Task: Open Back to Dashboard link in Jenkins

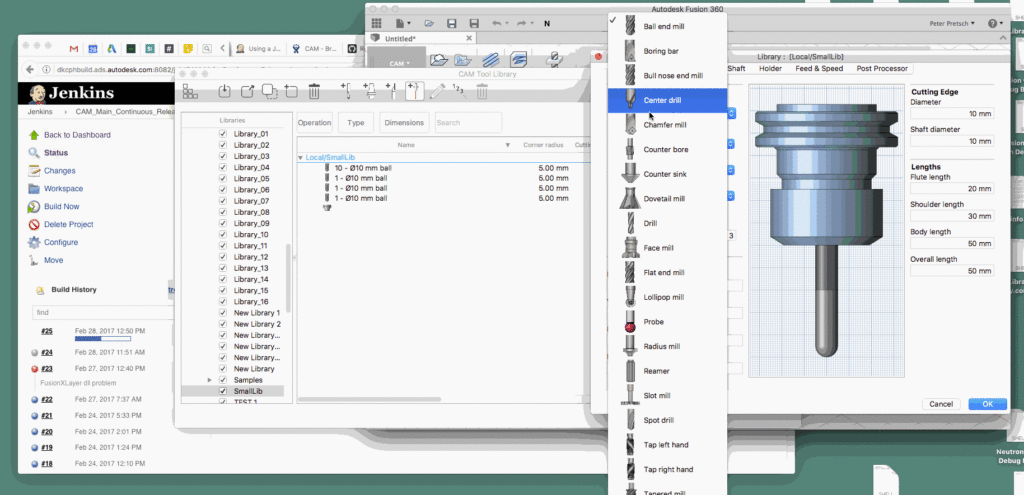Action: [77, 135]
